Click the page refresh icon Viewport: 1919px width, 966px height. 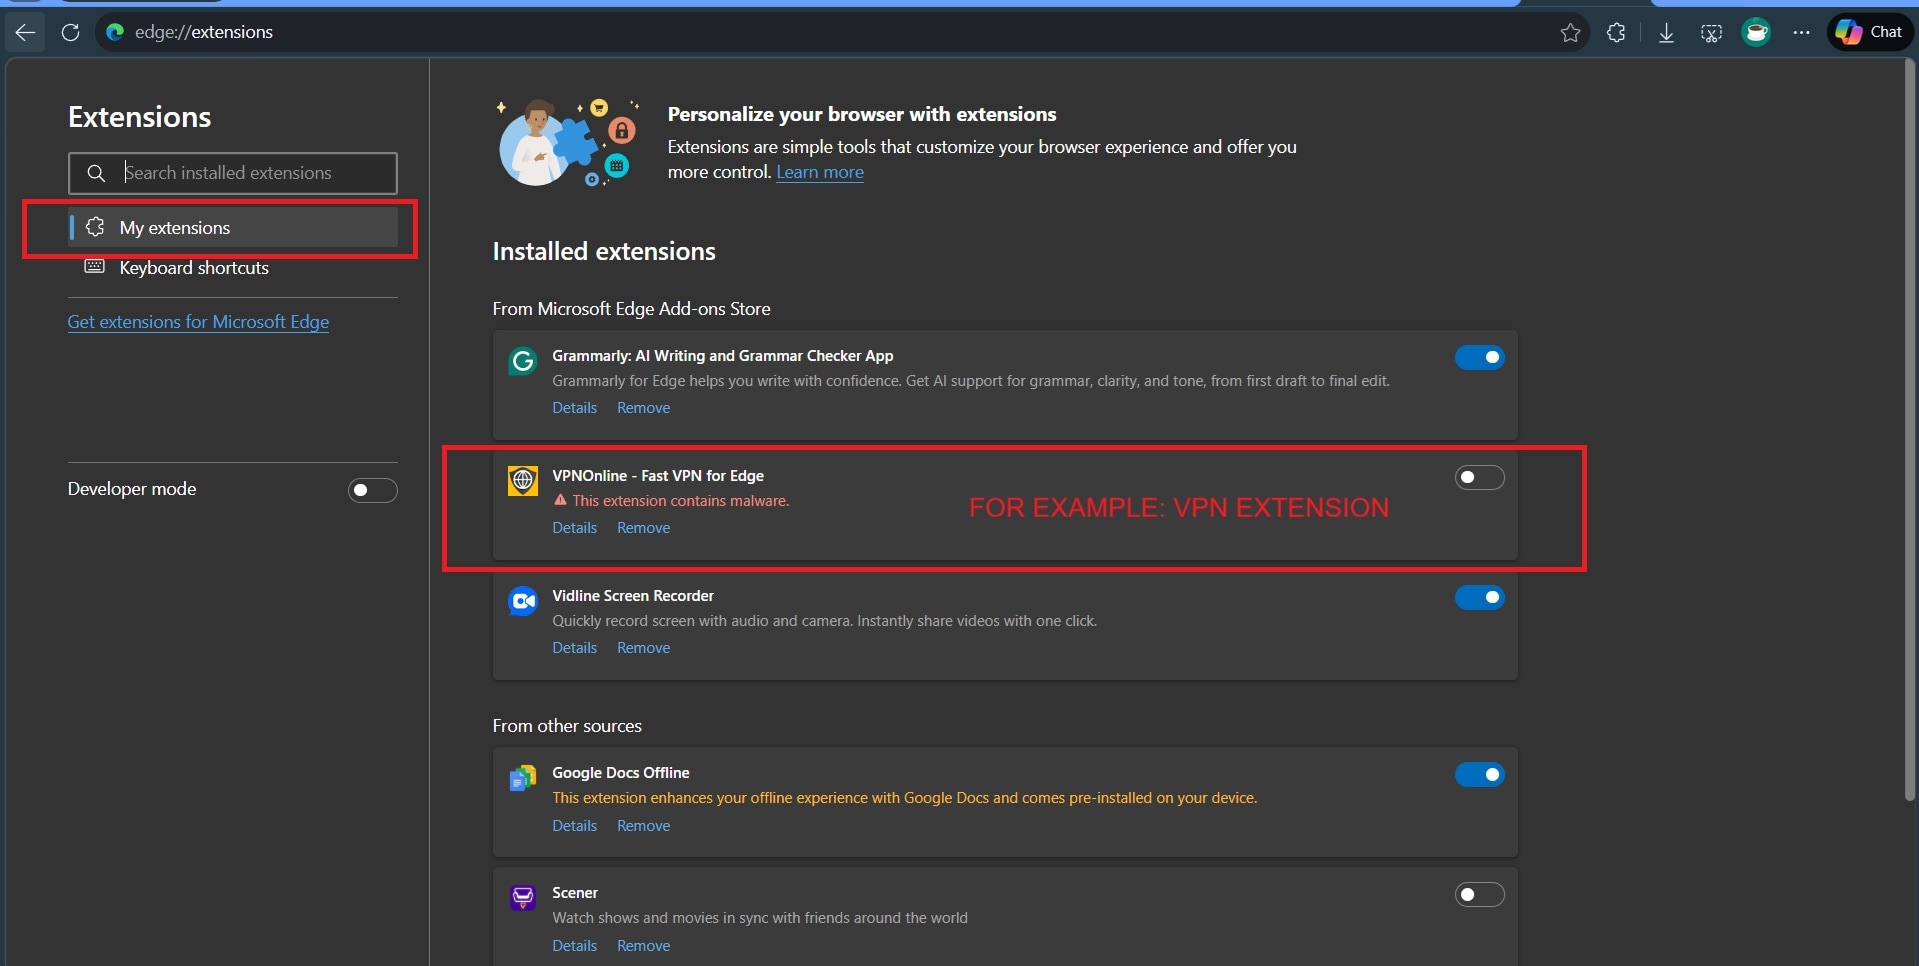coord(70,32)
